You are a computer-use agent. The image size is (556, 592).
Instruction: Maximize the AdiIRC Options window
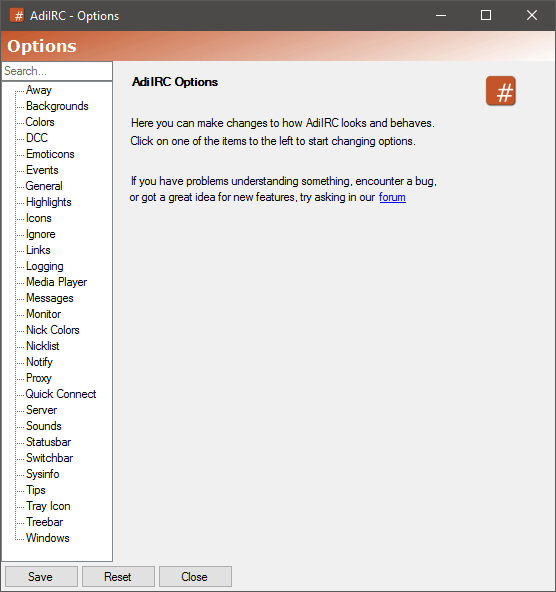[486, 15]
